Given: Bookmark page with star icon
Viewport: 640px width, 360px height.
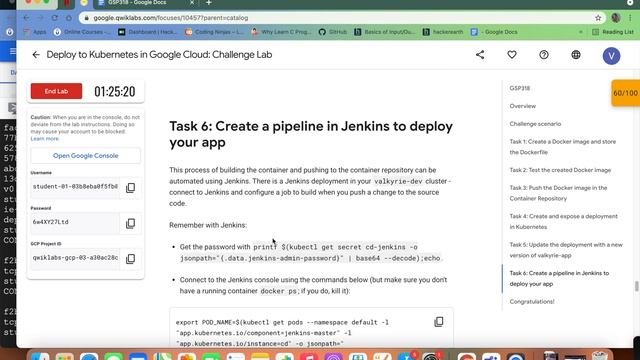Looking at the screenshot, I should (x=598, y=18).
